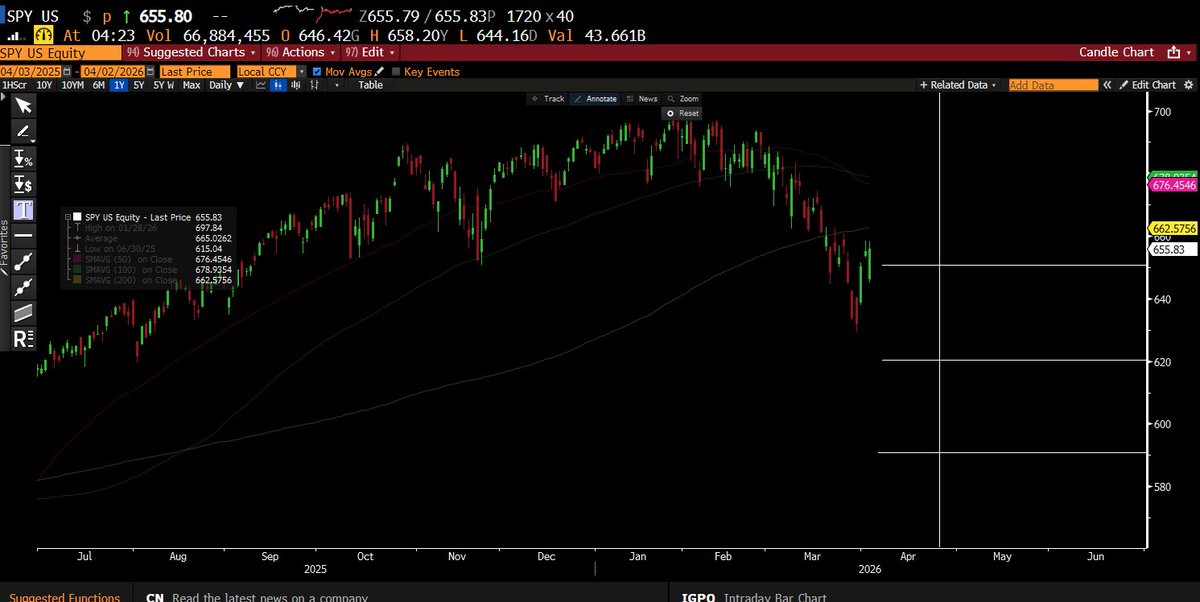This screenshot has width=1200, height=602.
Task: Click the chart info icon near At
Action: (44, 34)
